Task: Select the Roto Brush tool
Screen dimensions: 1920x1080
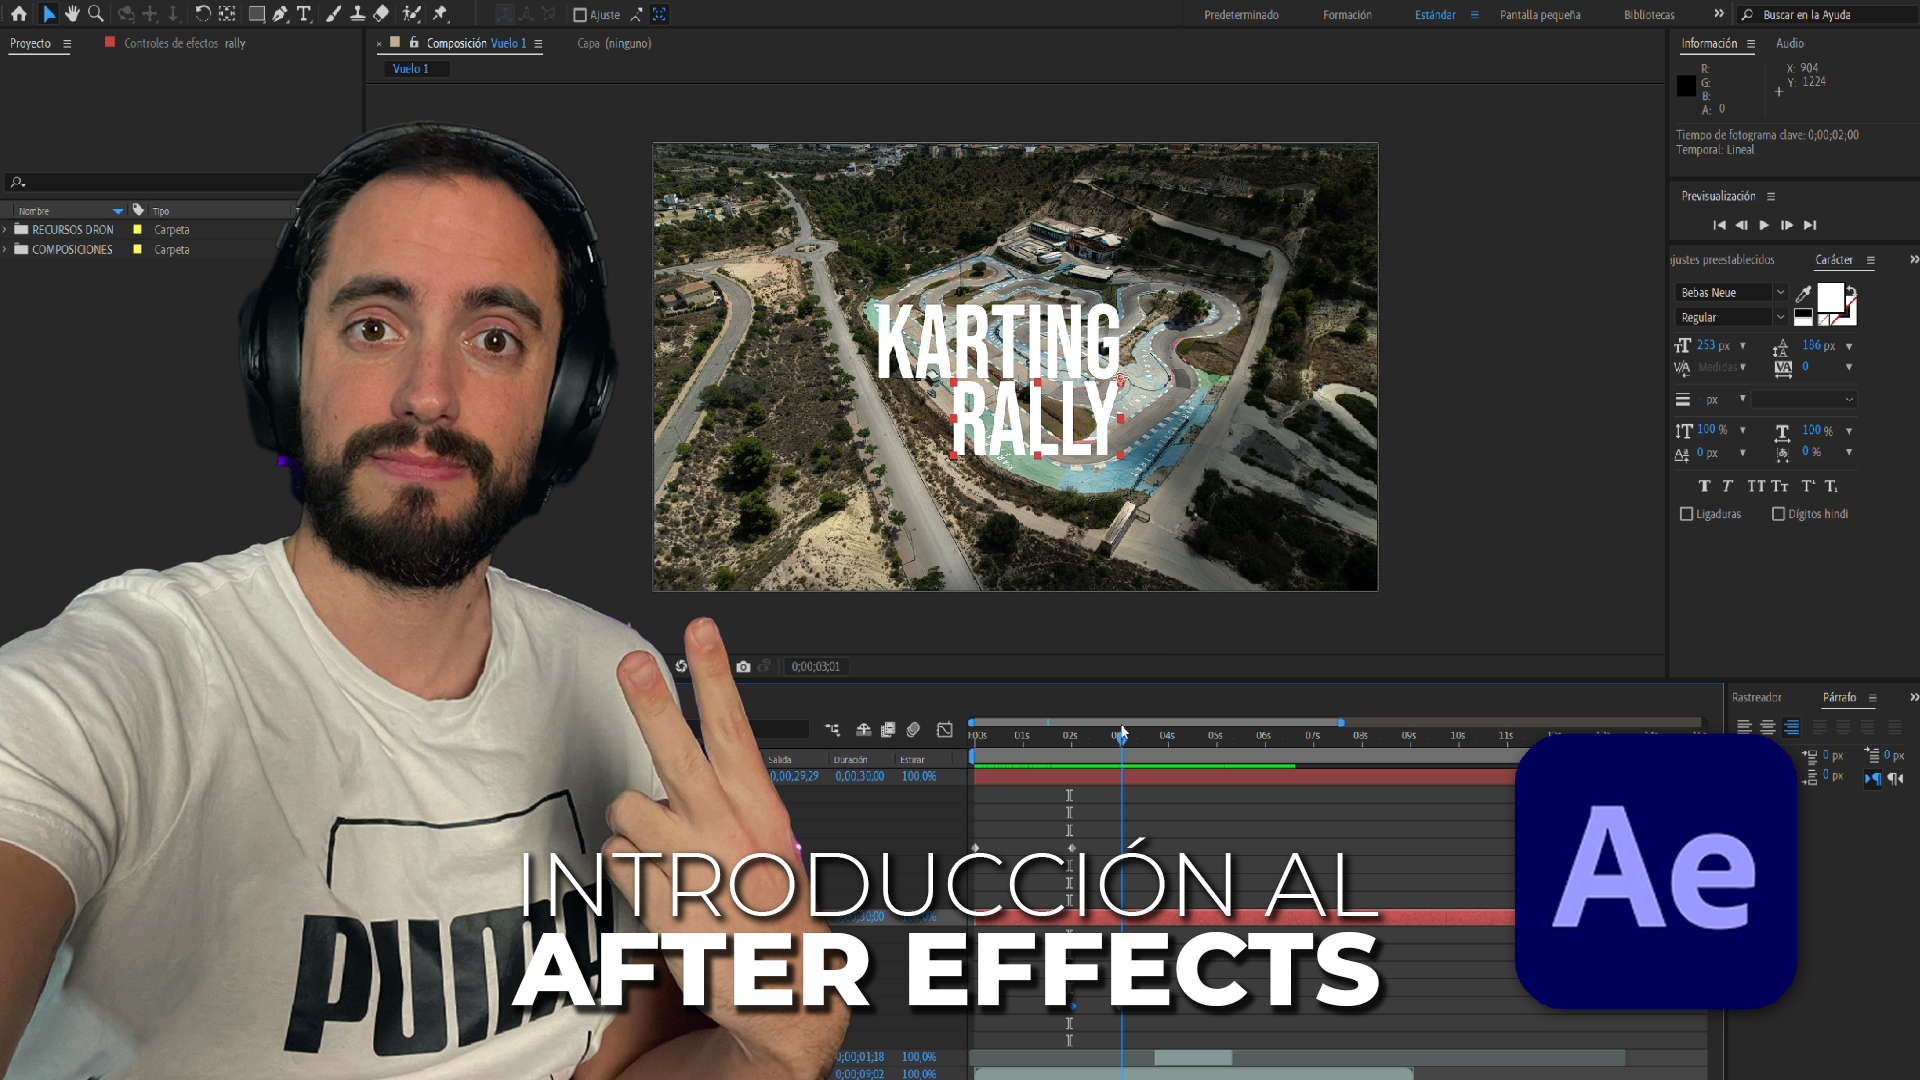Action: [x=411, y=14]
